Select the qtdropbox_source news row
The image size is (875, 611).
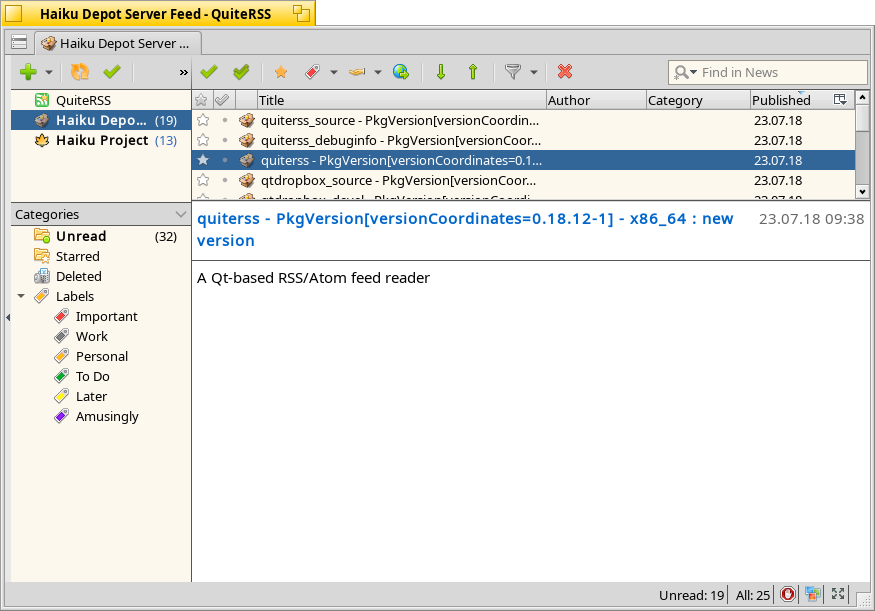[x=523, y=181]
